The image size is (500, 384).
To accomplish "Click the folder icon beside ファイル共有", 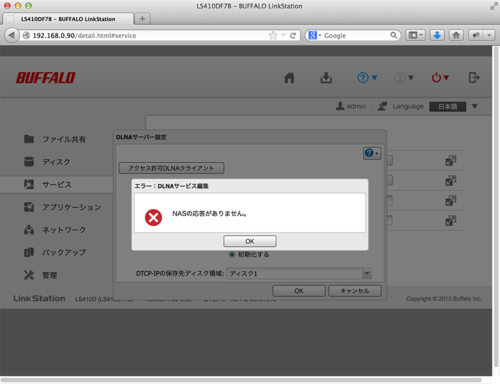I will coord(29,139).
